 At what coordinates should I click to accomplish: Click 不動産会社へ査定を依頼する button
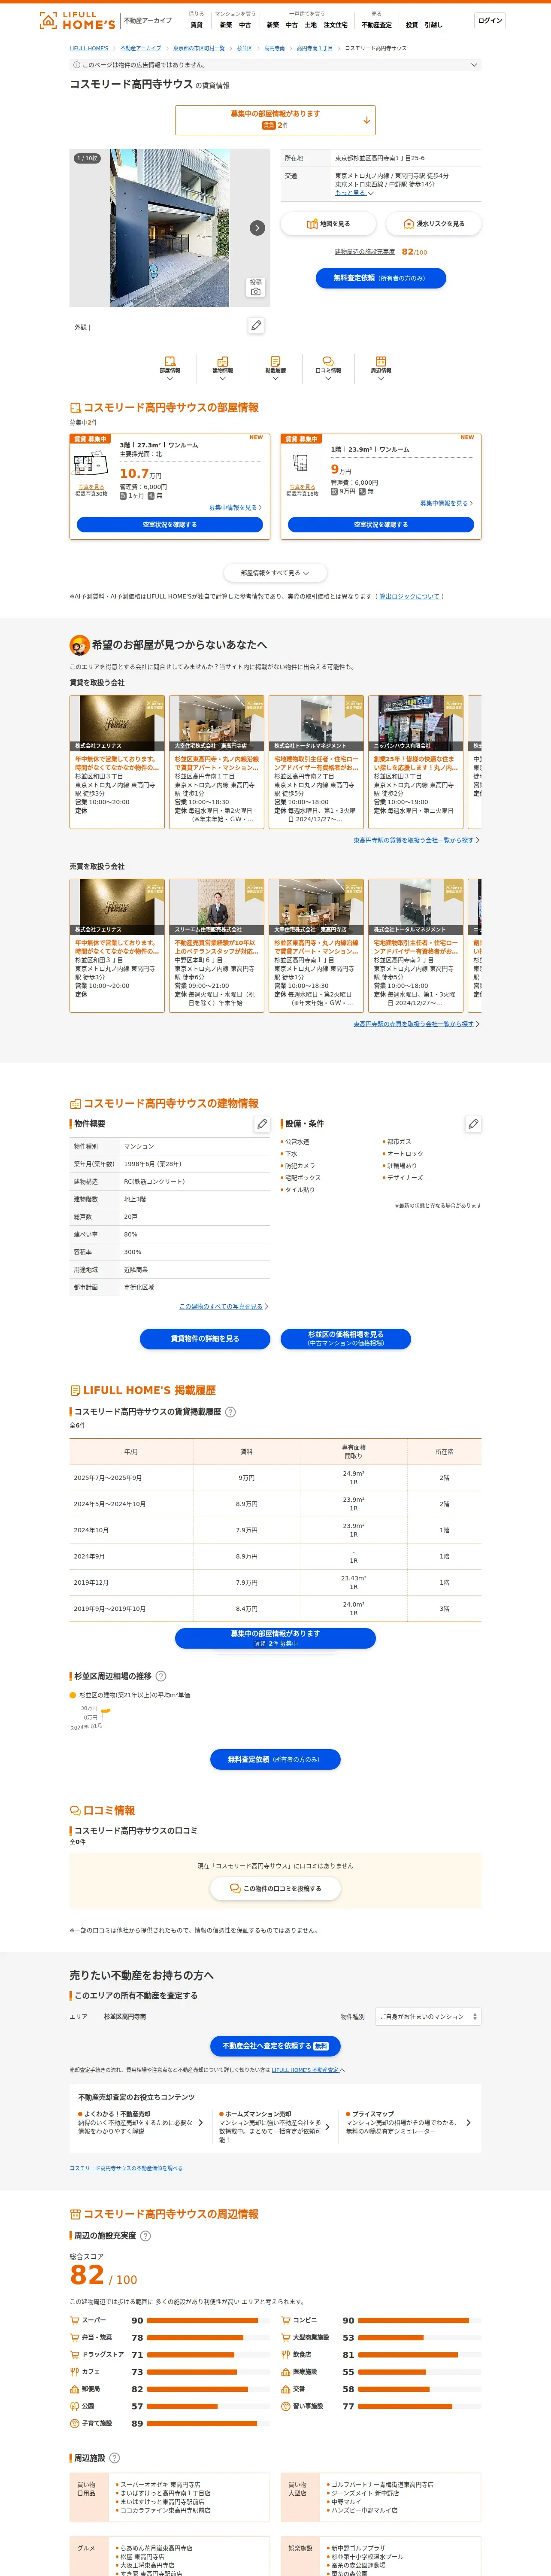[275, 2046]
